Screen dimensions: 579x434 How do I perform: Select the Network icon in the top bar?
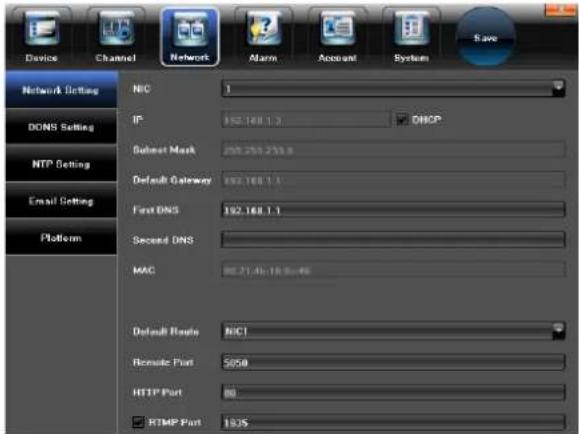coord(190,36)
